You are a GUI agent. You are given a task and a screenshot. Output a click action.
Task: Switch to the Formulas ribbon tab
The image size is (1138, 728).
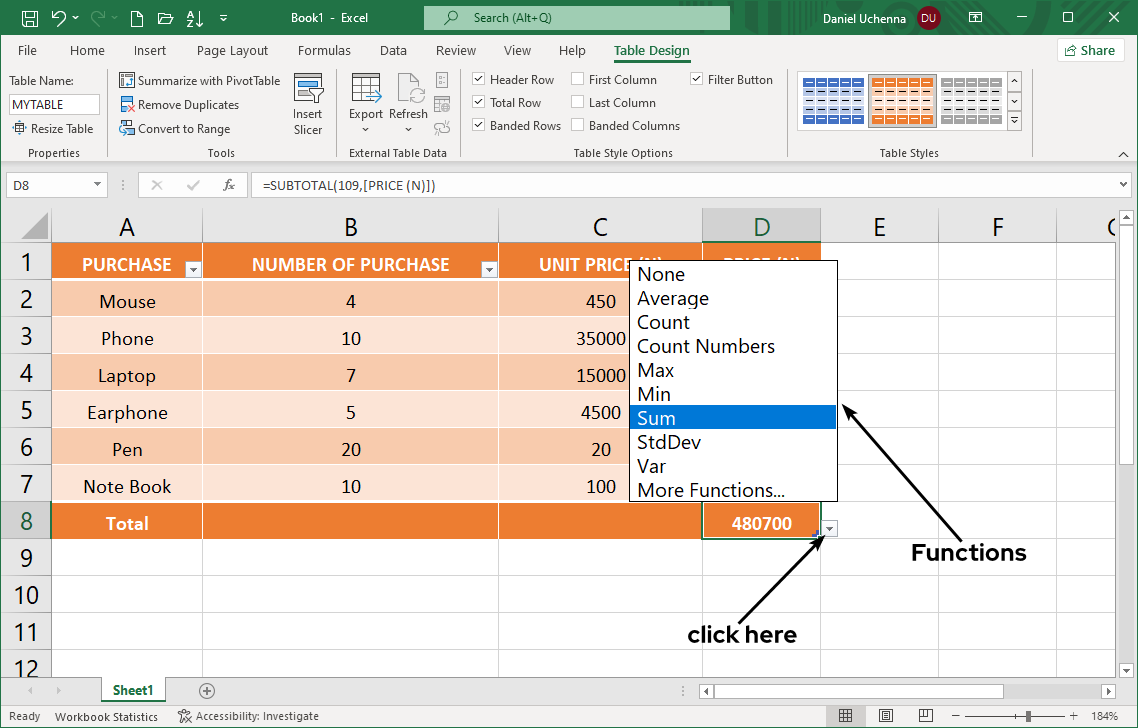(324, 50)
